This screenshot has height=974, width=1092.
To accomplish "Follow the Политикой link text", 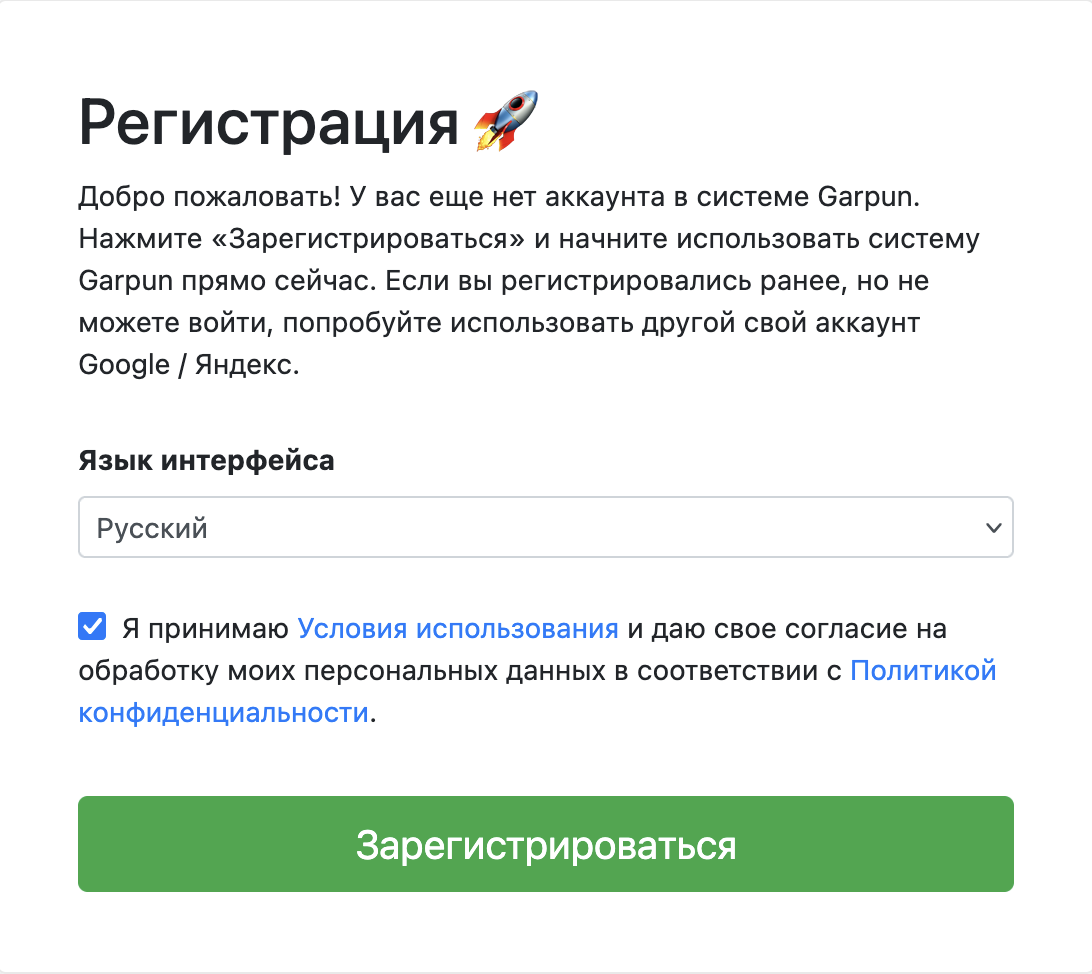I will tap(923, 670).
